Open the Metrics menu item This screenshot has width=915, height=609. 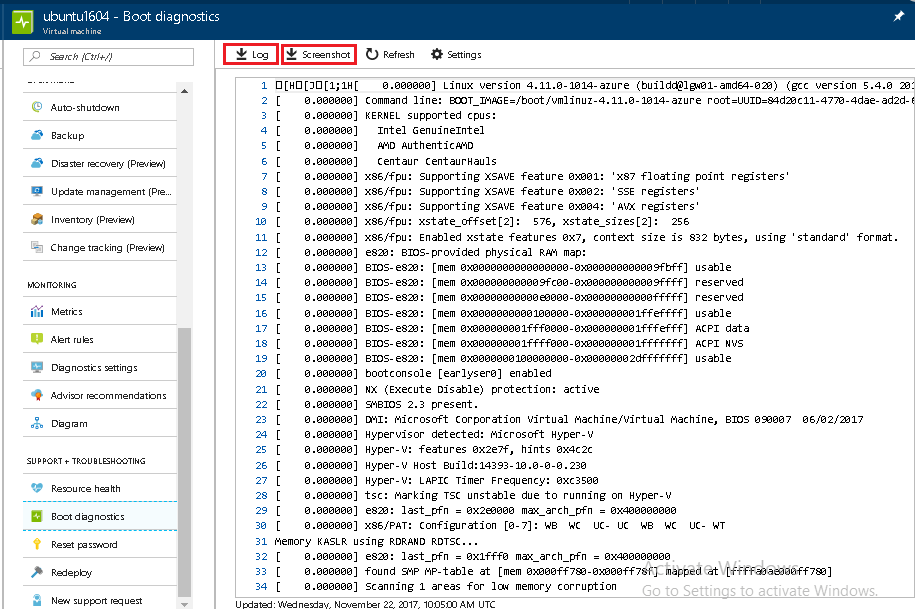pos(100,312)
